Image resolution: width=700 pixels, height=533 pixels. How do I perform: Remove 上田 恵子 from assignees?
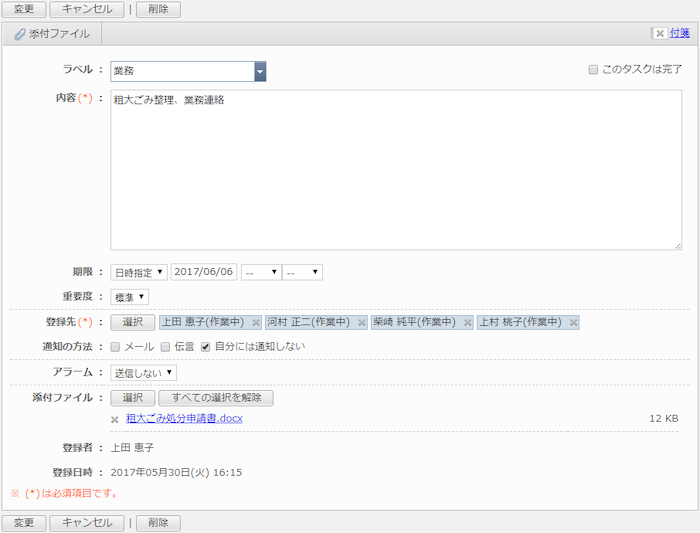coord(256,323)
